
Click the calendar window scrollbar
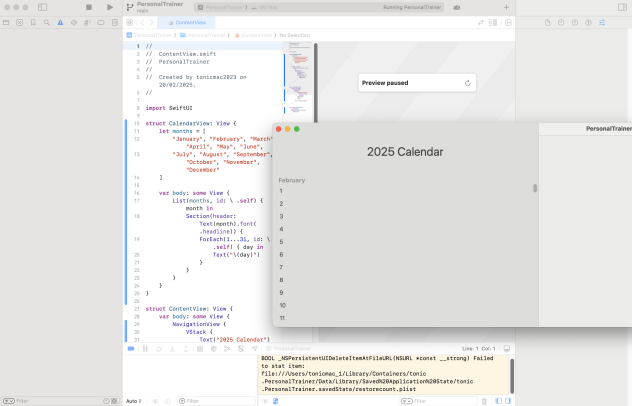[534, 187]
